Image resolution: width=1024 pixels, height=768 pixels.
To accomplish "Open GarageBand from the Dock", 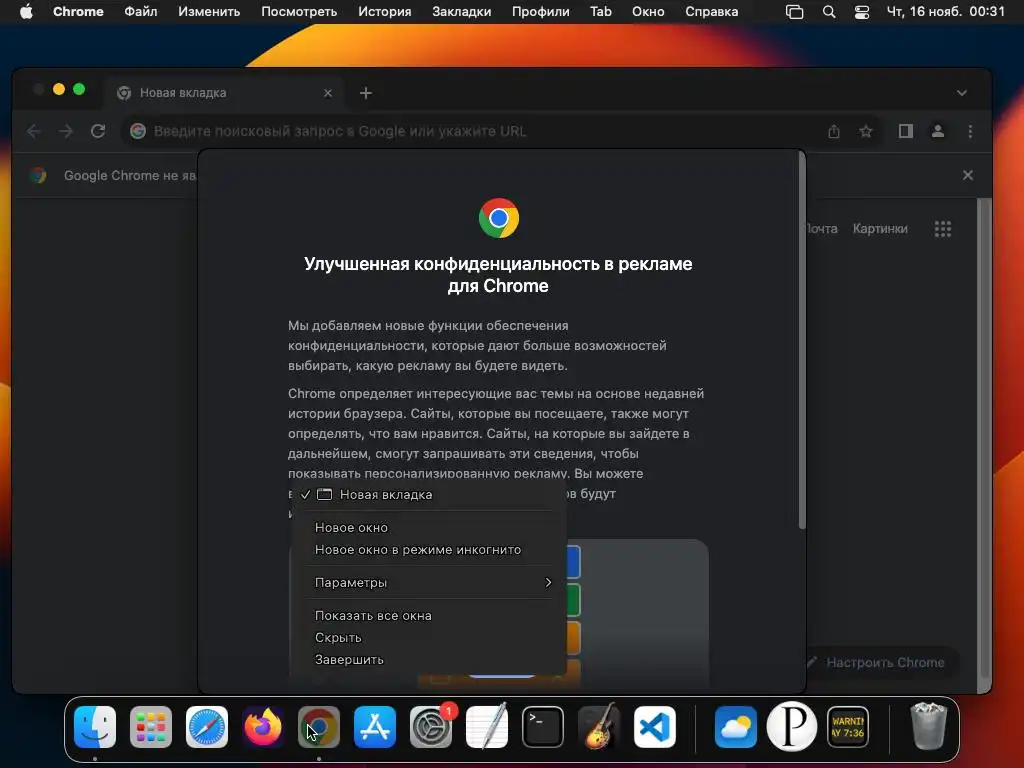I will (599, 727).
